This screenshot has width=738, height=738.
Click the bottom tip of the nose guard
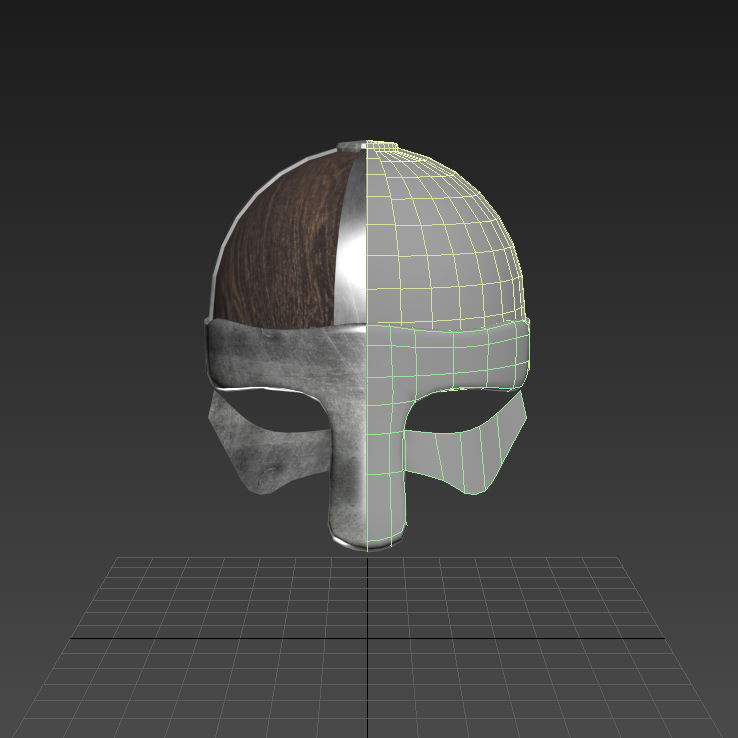pos(368,544)
